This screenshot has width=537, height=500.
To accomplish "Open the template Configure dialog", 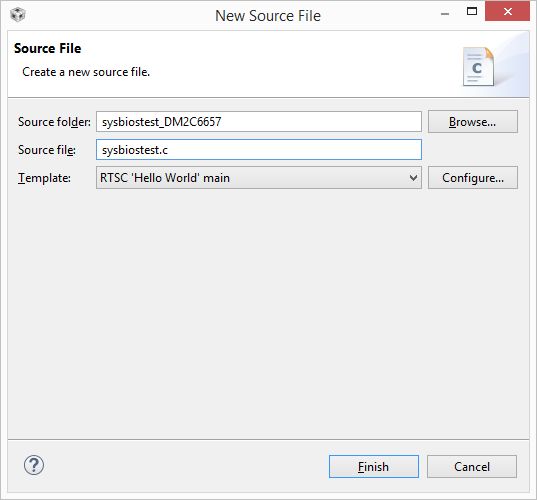I will [473, 178].
